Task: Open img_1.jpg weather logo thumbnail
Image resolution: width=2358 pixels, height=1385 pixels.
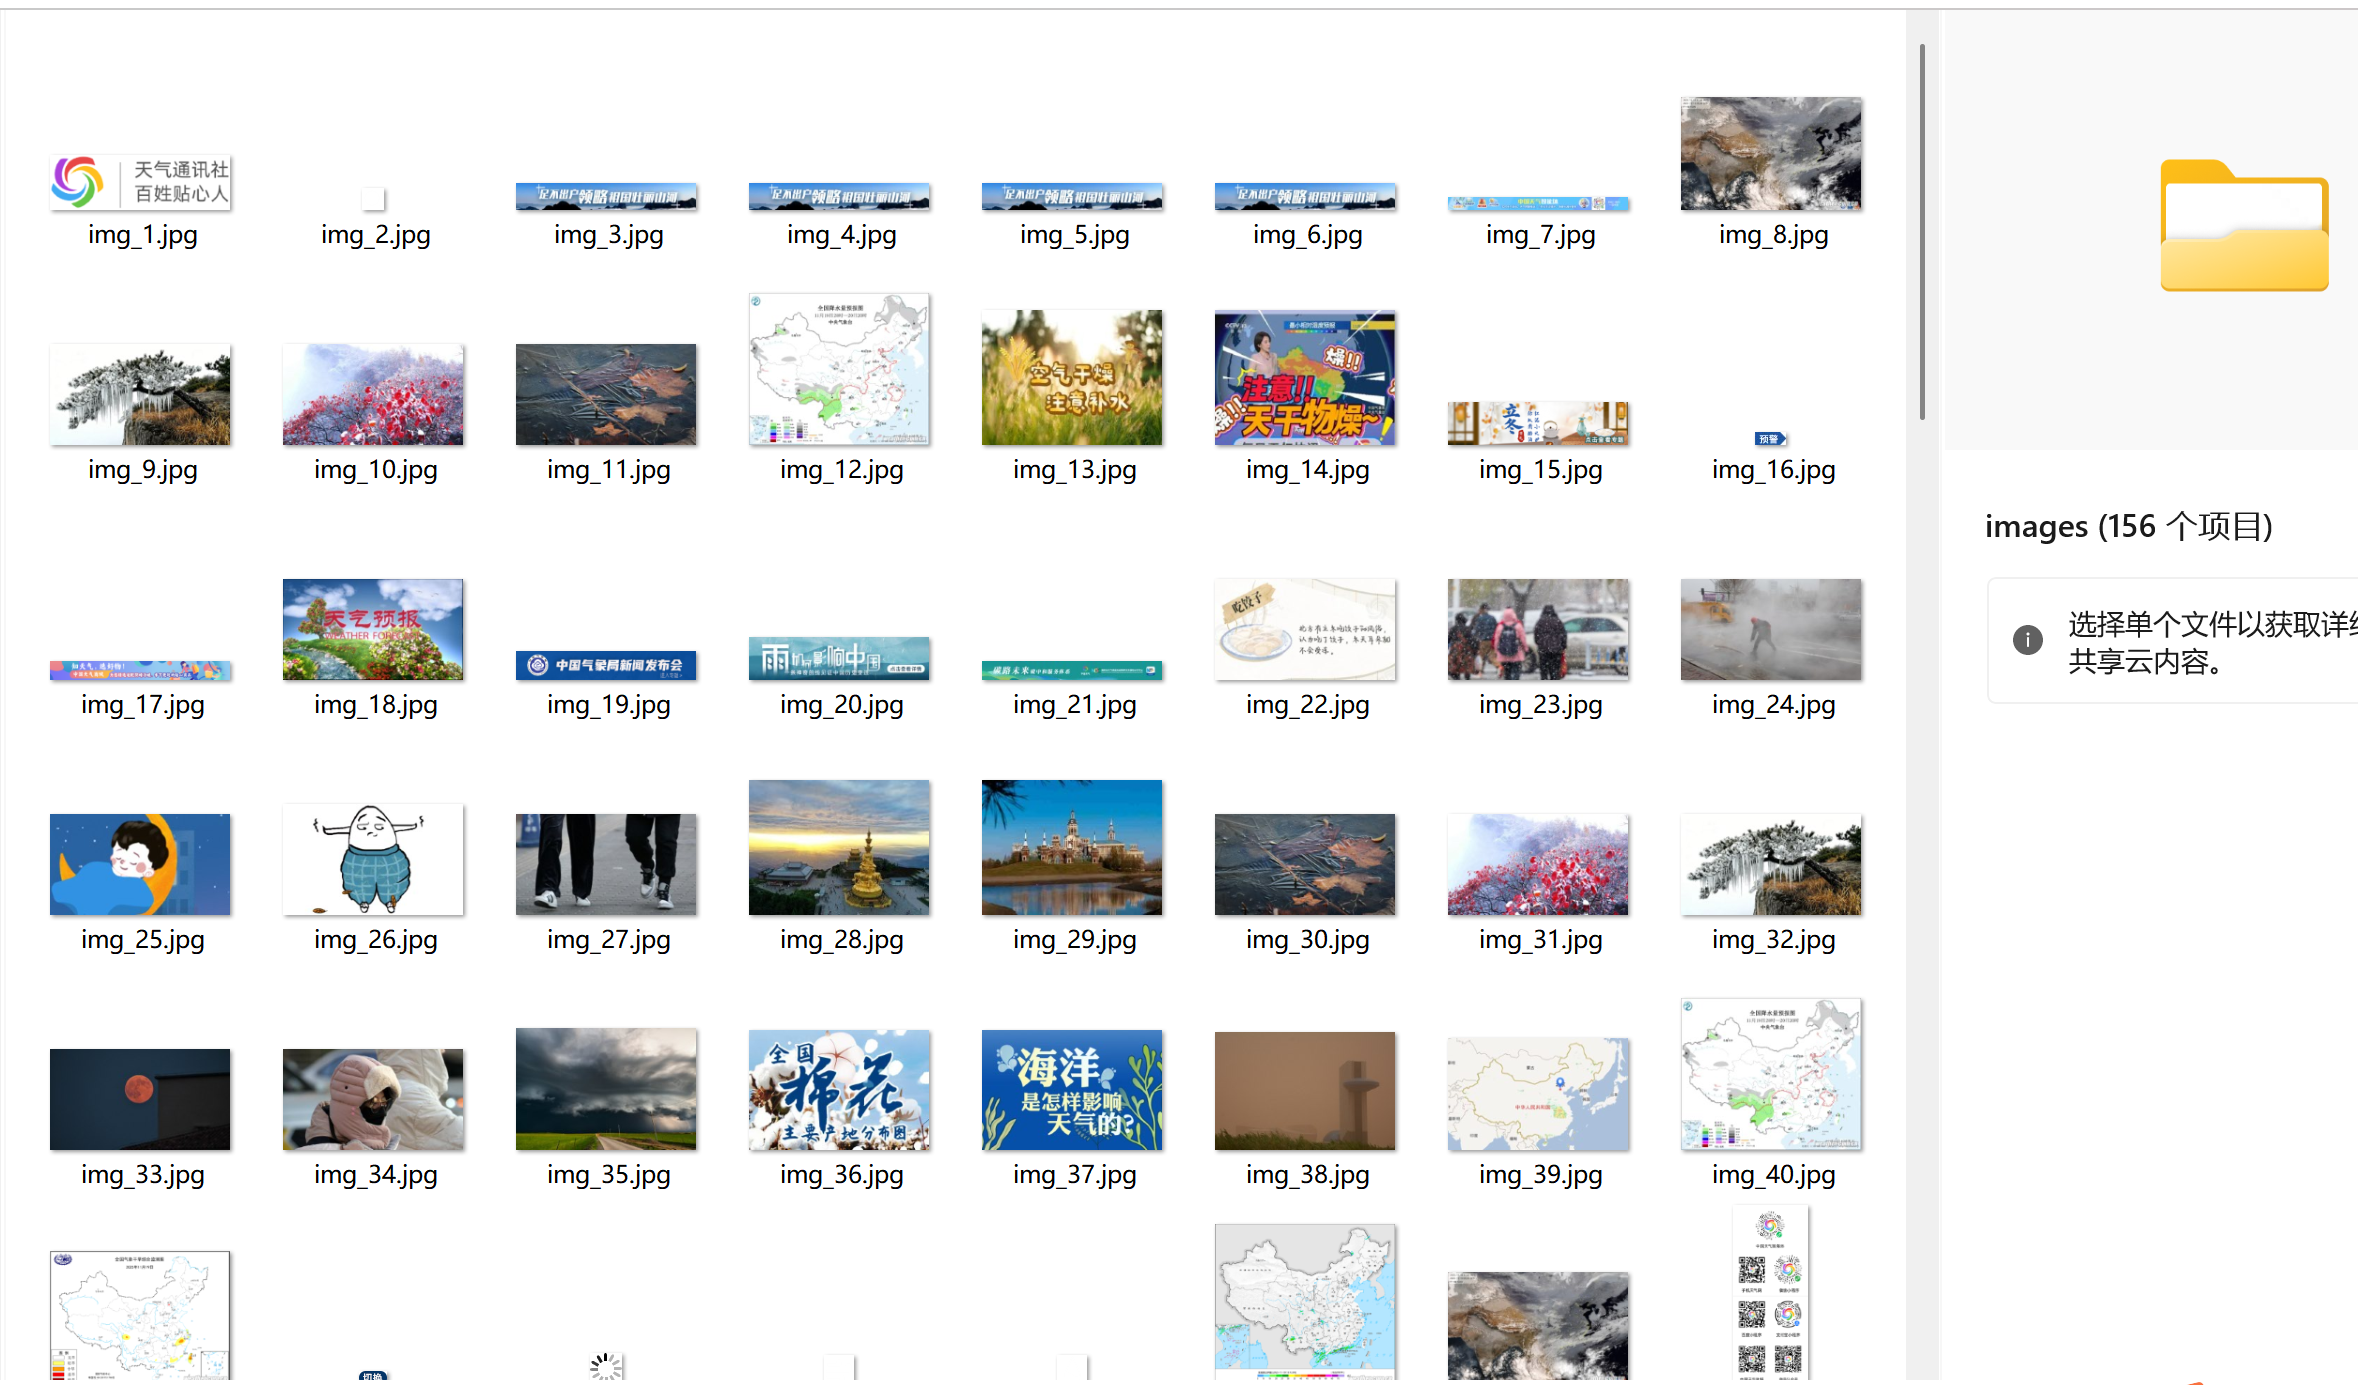Action: (141, 182)
